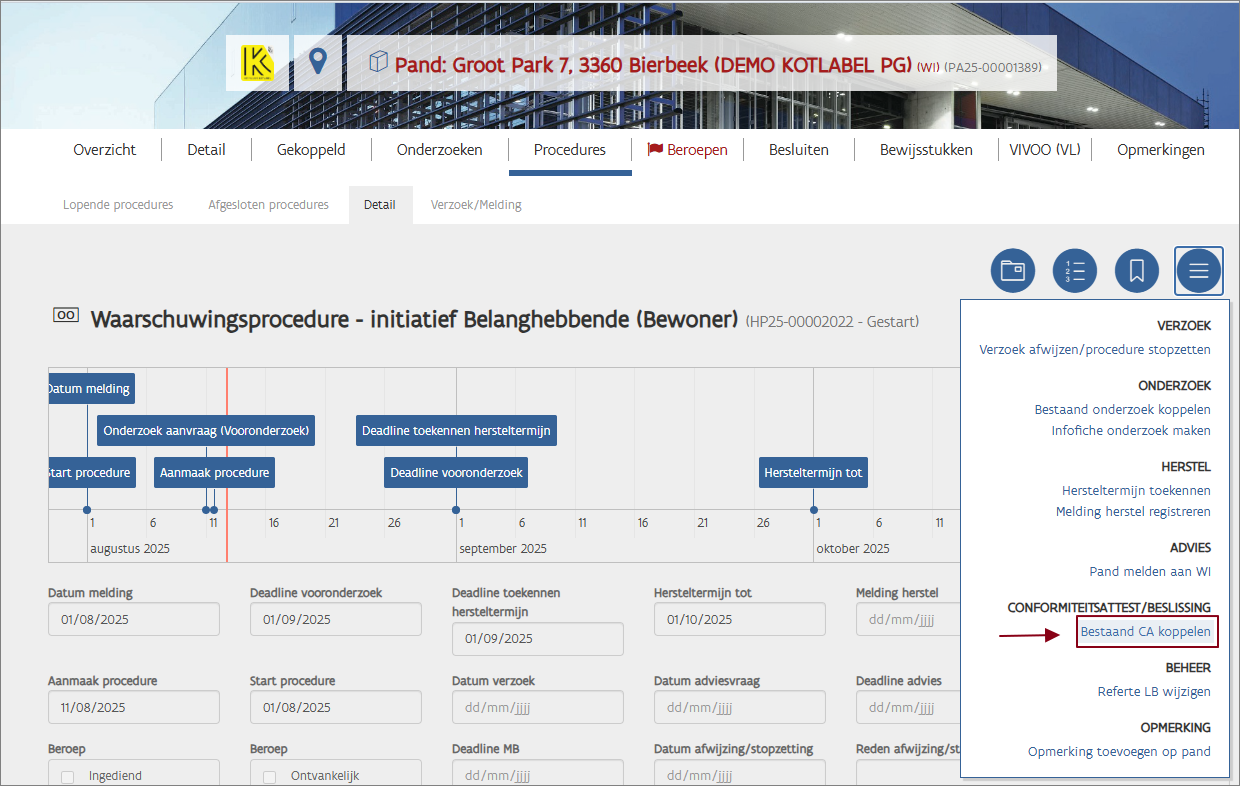
Task: Switch to Afgesloten procedures subtab
Action: (268, 205)
